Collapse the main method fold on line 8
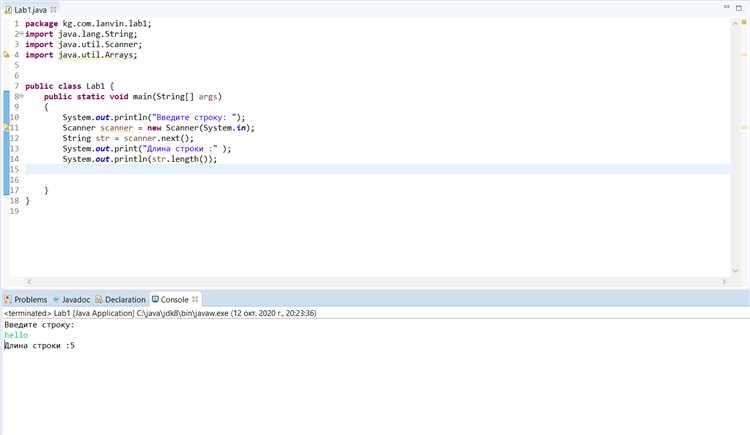This screenshot has height=435, width=750. (22, 97)
